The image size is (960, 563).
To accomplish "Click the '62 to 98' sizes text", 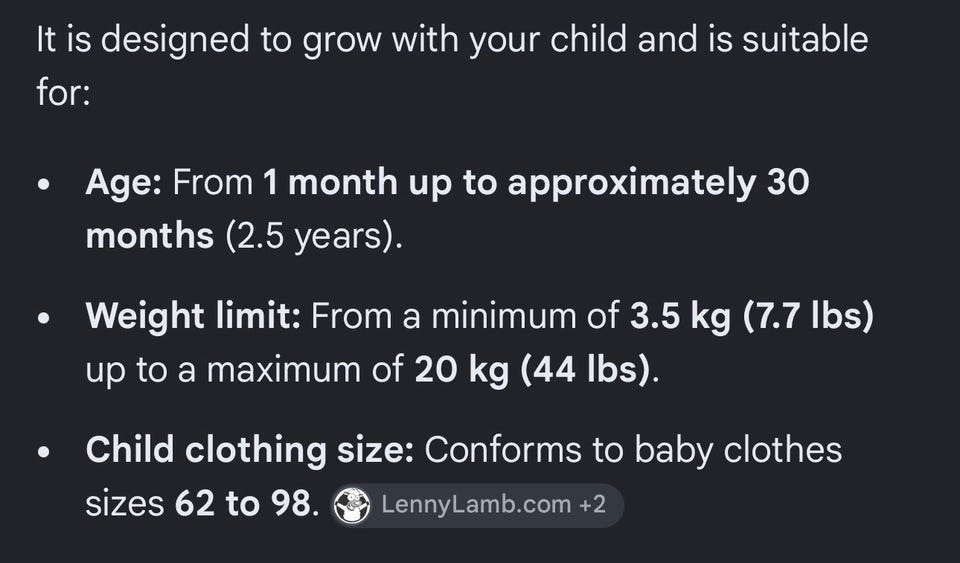I will 244,504.
